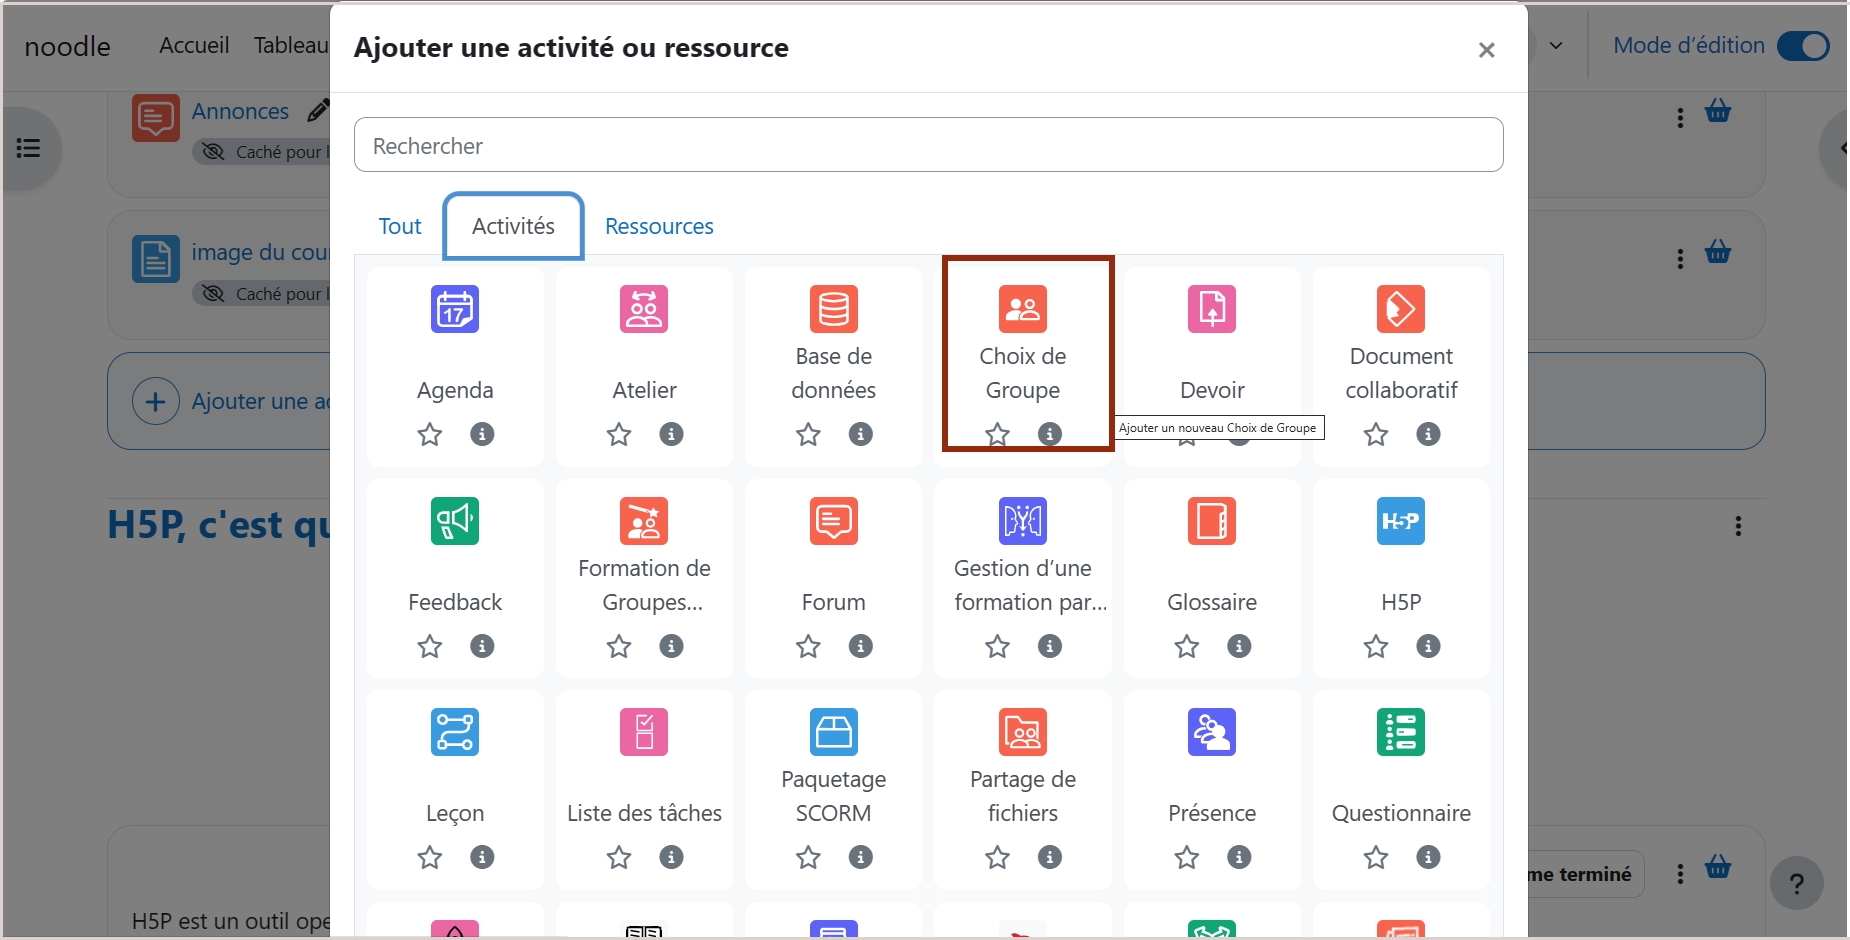Go to noodle home logo

68,47
